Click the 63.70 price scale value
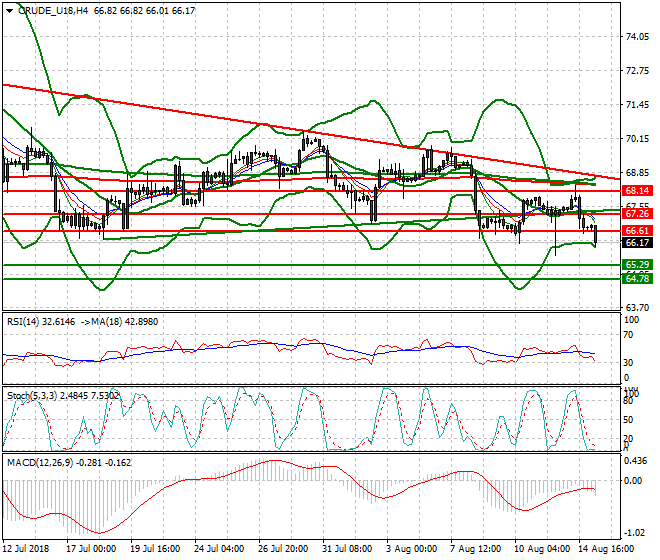Viewport: 660px width, 560px height. [x=638, y=308]
